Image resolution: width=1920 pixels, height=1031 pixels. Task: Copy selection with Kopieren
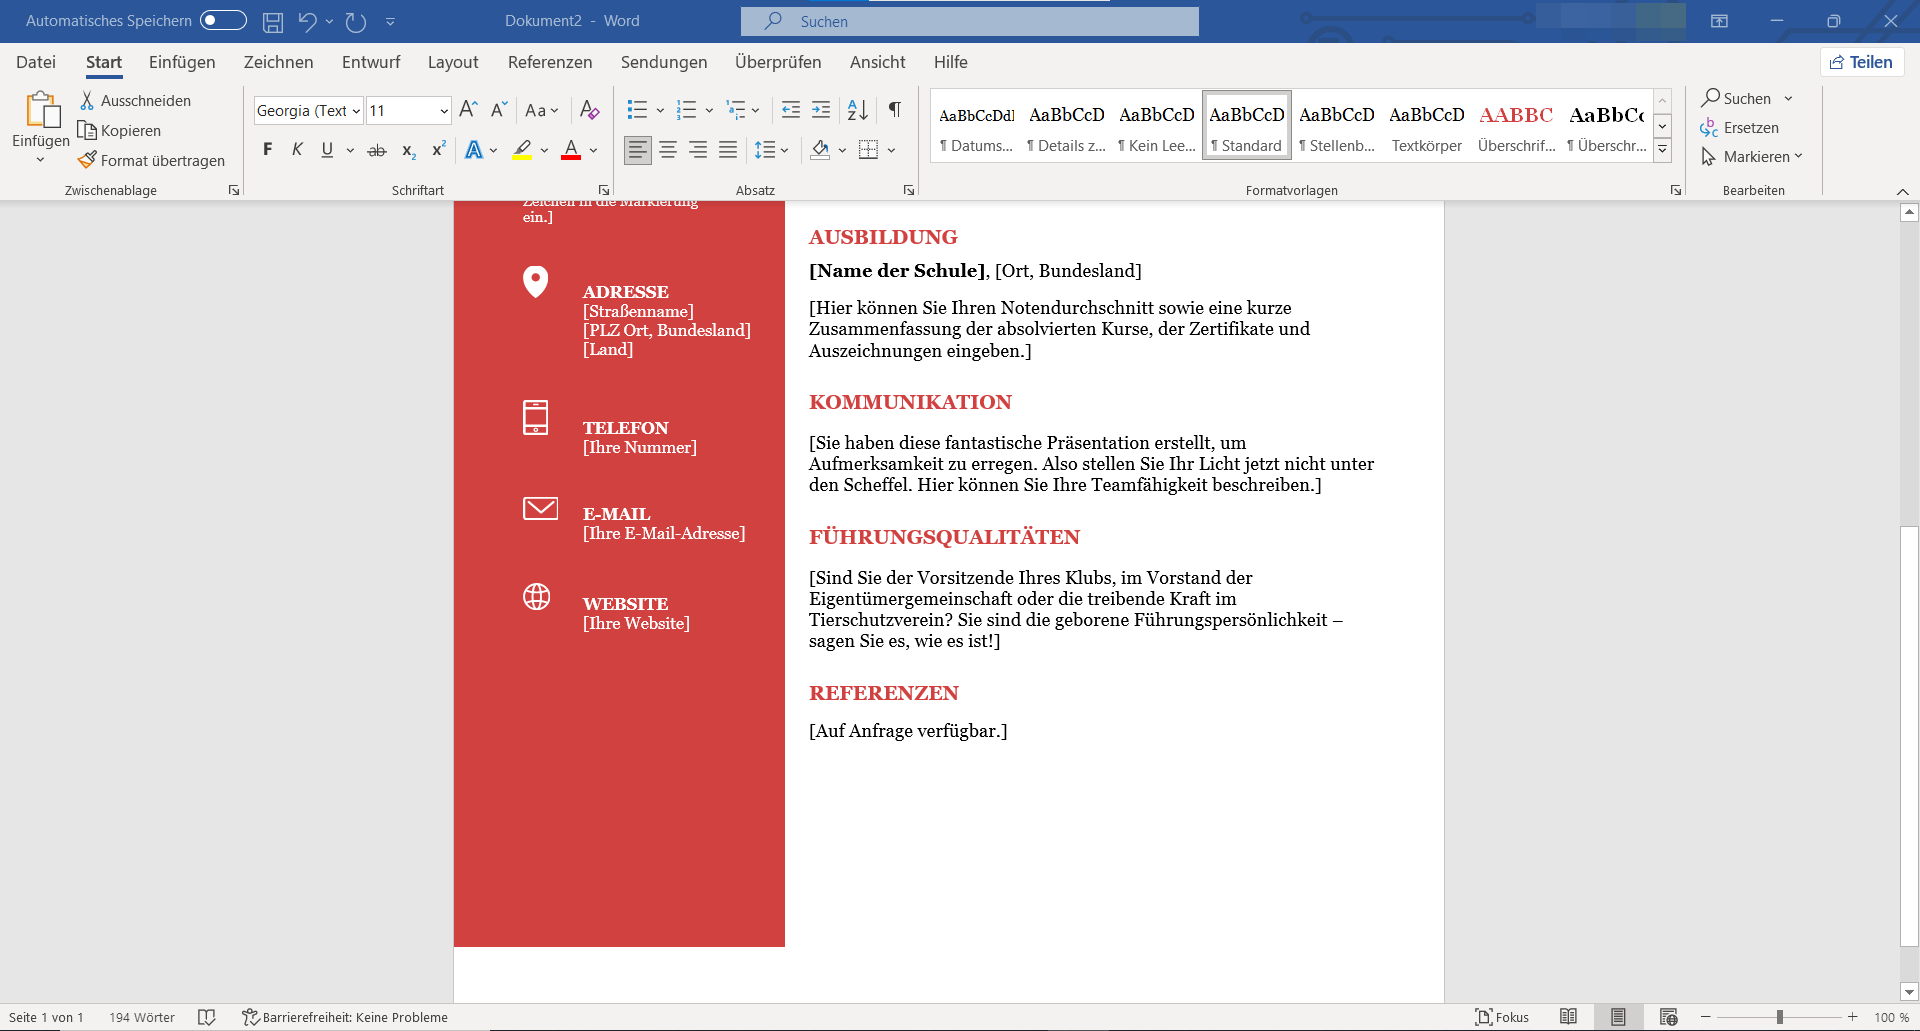click(x=120, y=130)
